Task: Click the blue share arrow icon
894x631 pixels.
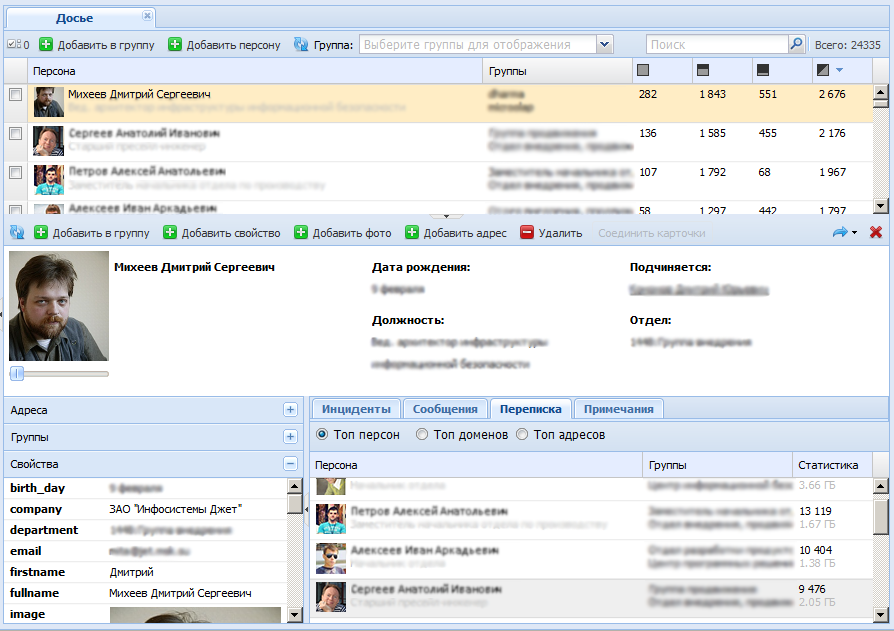Action: (840, 232)
